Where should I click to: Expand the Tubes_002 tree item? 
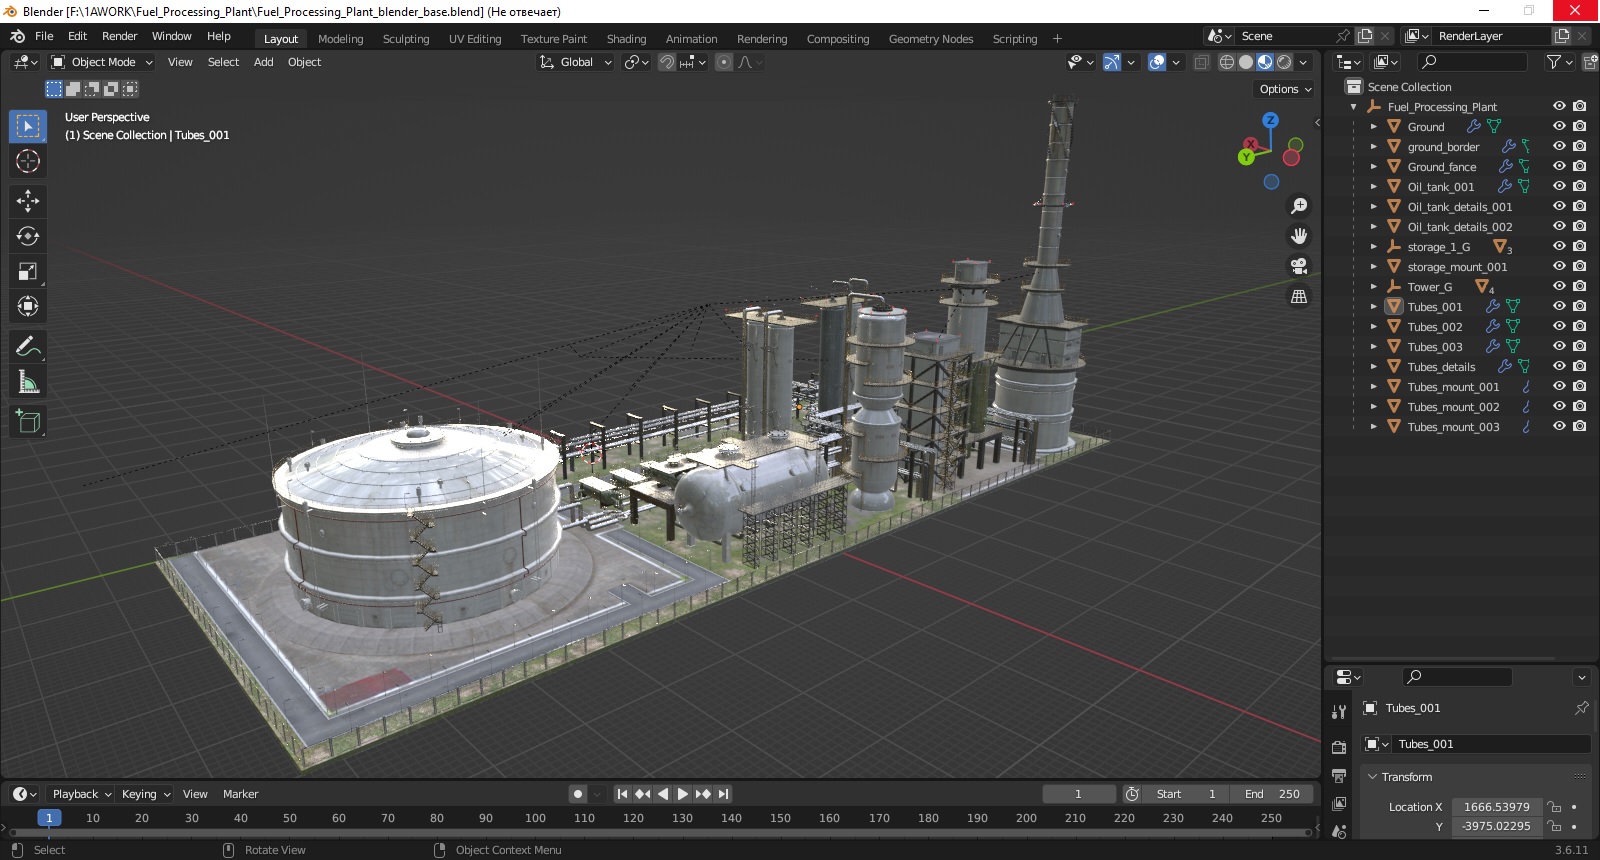pyautogui.click(x=1374, y=327)
